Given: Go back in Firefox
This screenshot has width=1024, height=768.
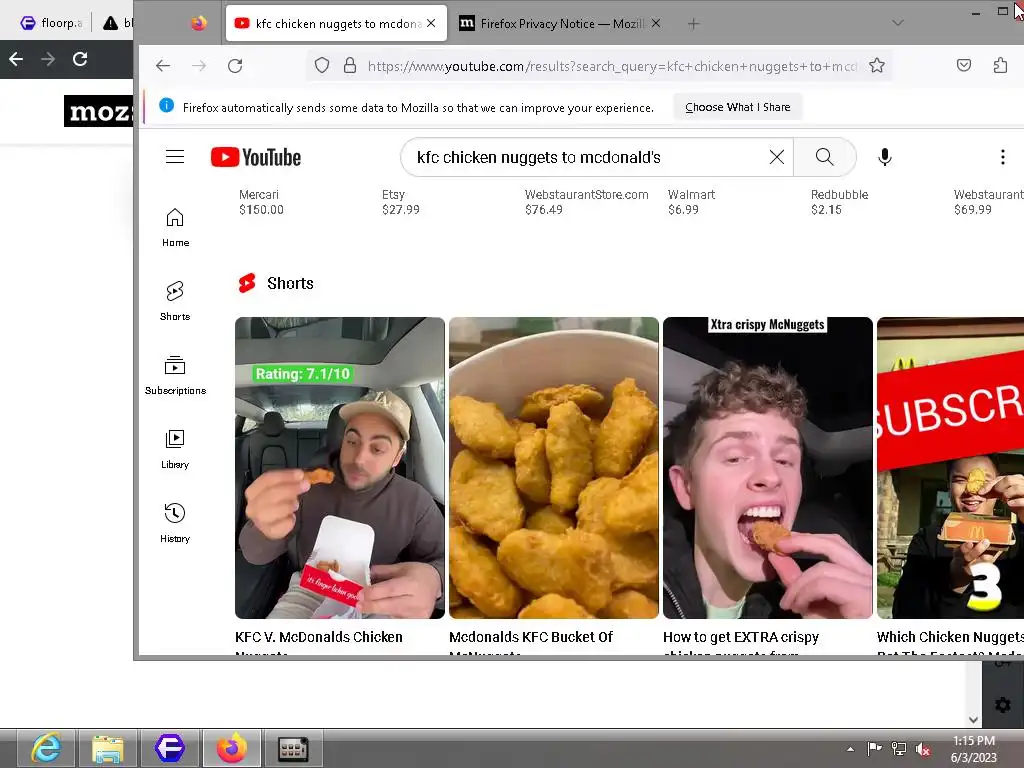Looking at the screenshot, I should click(x=163, y=65).
